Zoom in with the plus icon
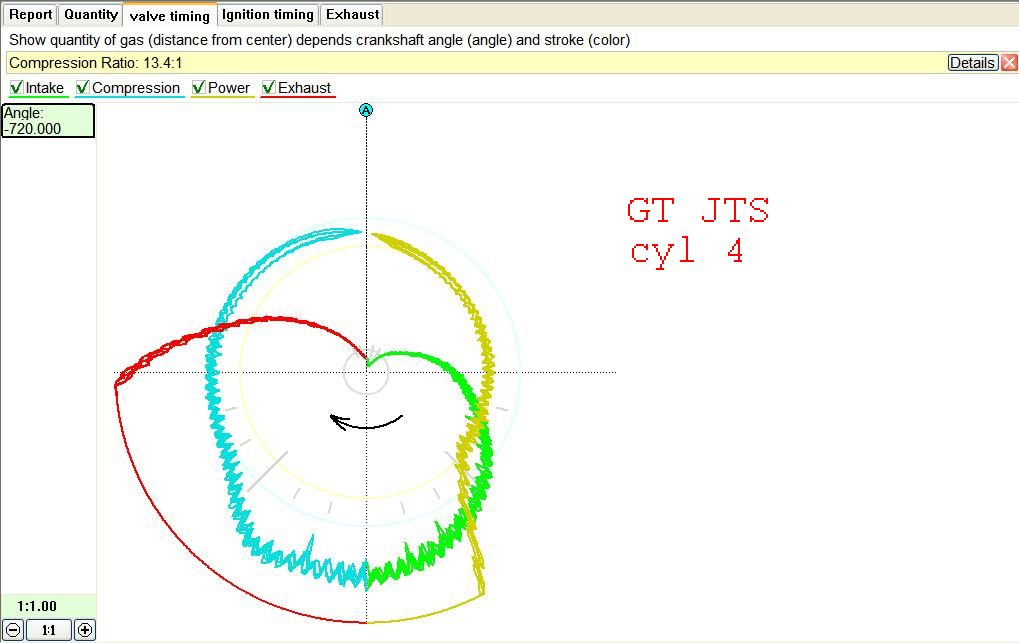The height and width of the screenshot is (643, 1019). [x=85, y=629]
